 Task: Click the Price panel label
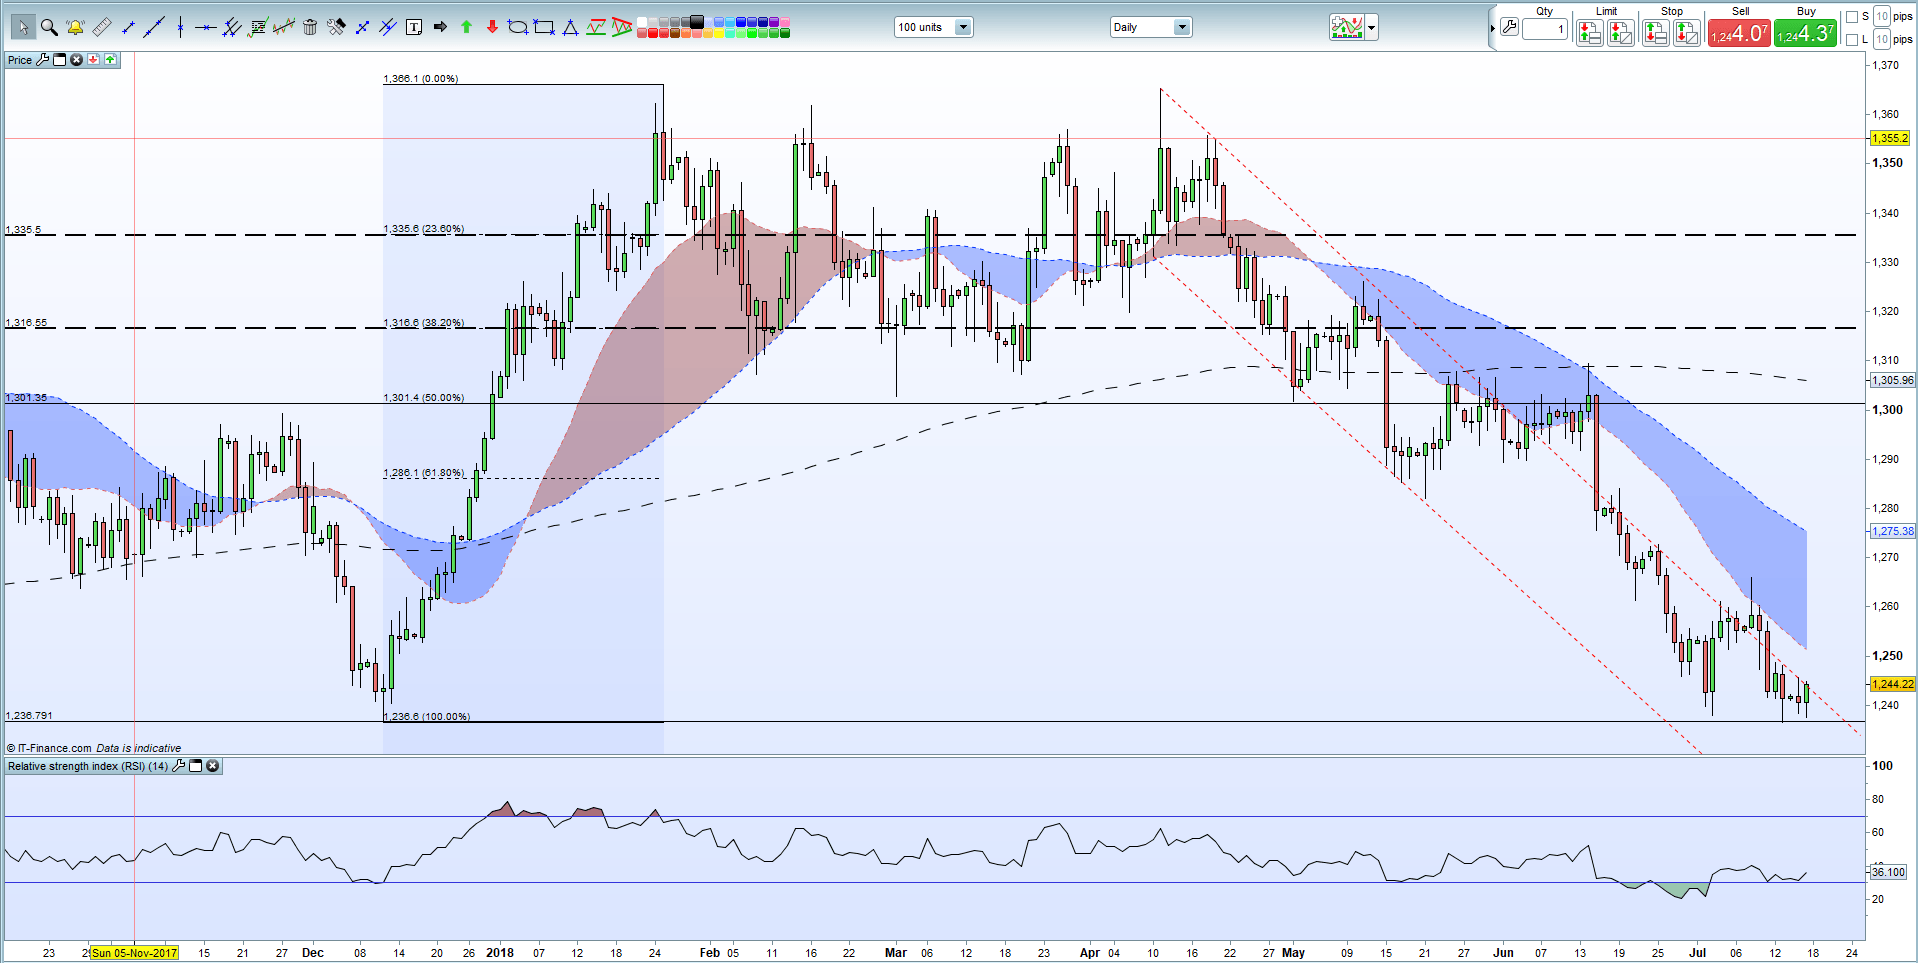20,60
